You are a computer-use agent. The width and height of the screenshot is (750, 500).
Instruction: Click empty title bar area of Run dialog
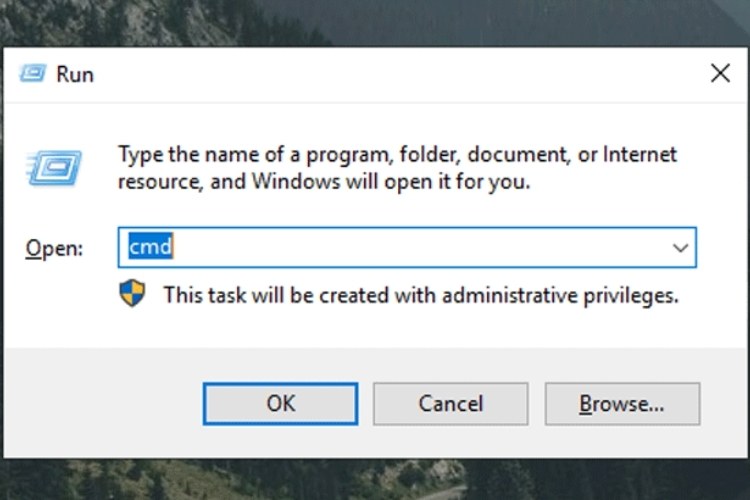(400, 74)
